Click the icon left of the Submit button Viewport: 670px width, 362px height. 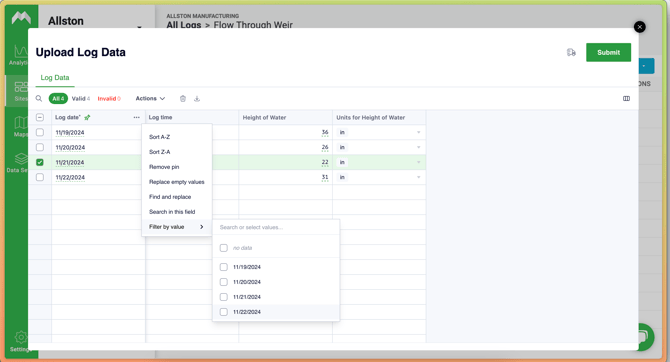click(x=571, y=53)
